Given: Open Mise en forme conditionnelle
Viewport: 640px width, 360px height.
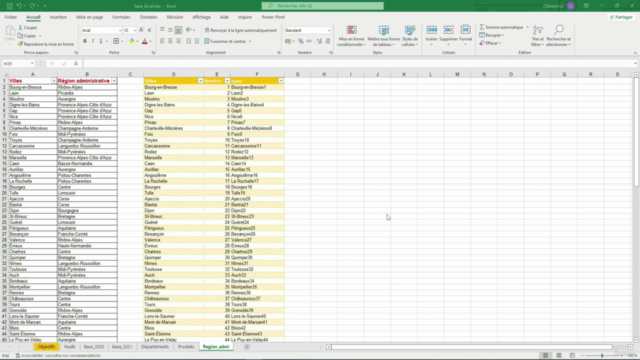Looking at the screenshot, I should pyautogui.click(x=351, y=36).
